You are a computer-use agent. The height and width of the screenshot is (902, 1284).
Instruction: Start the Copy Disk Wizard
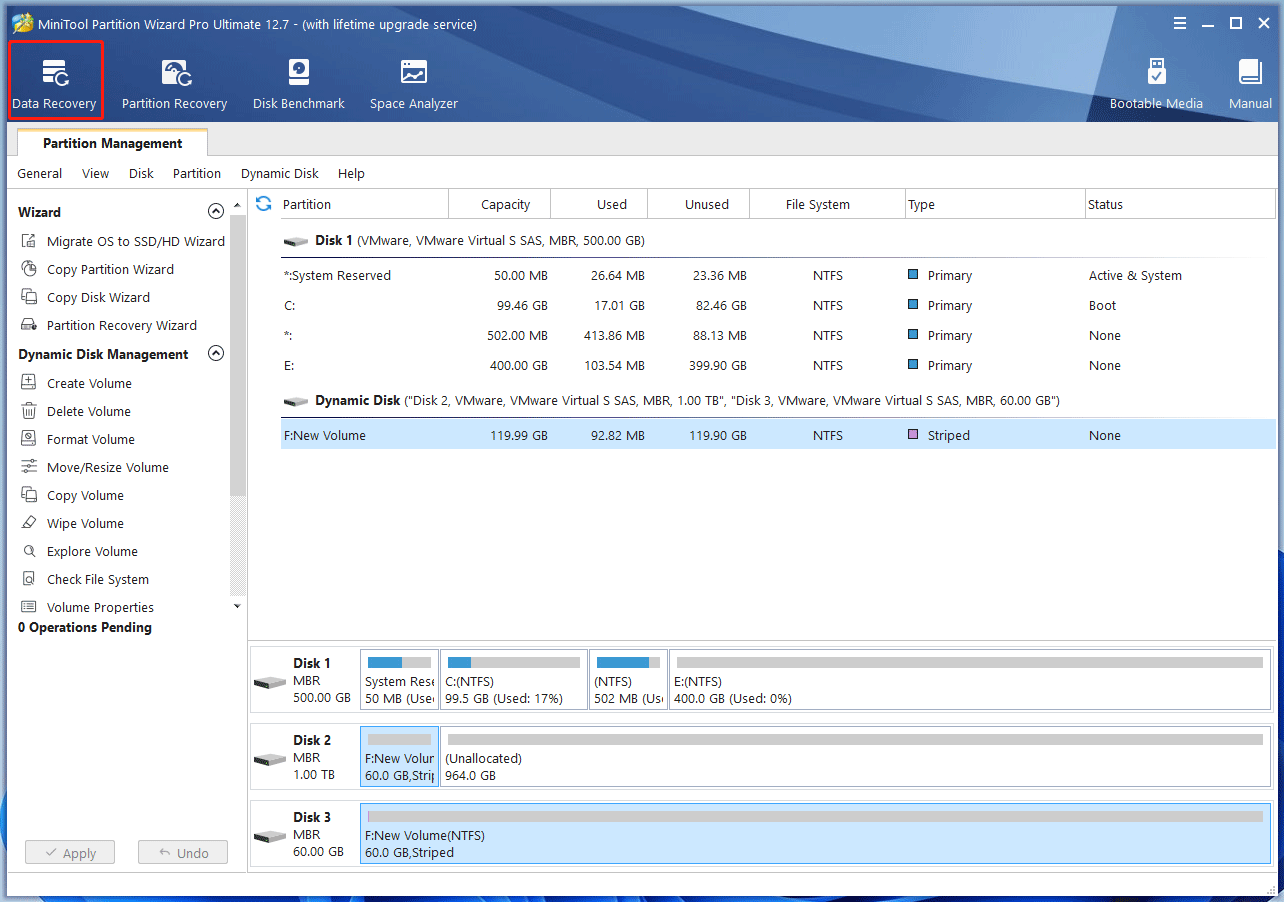[x=85, y=297]
